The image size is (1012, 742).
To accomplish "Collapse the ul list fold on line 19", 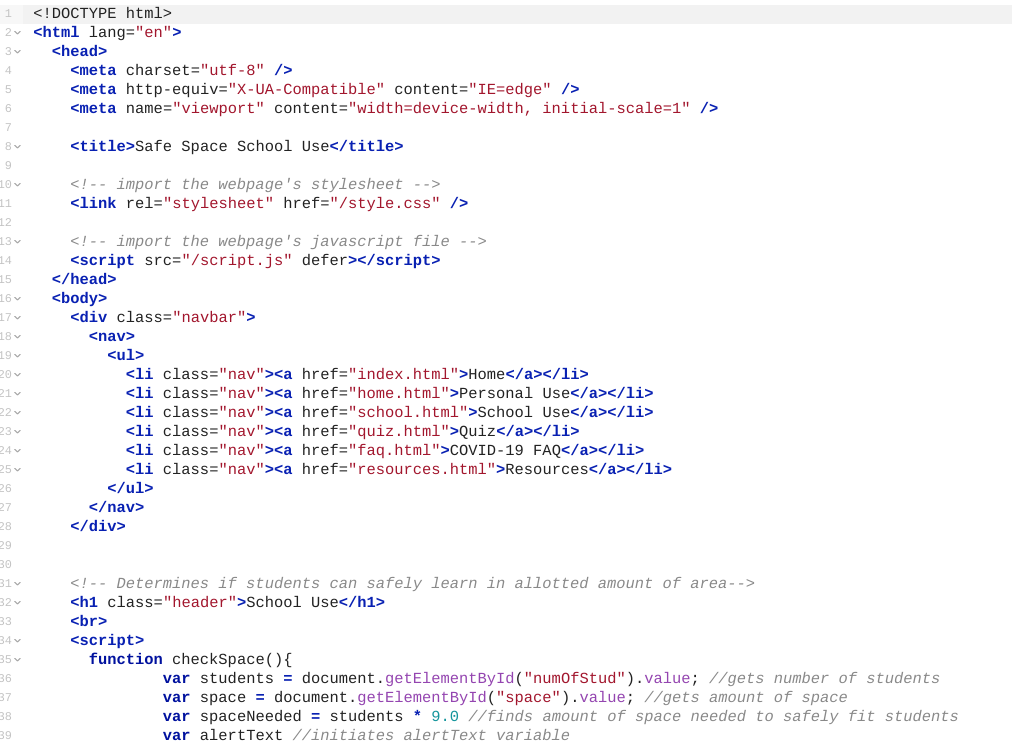I will click(17, 356).
